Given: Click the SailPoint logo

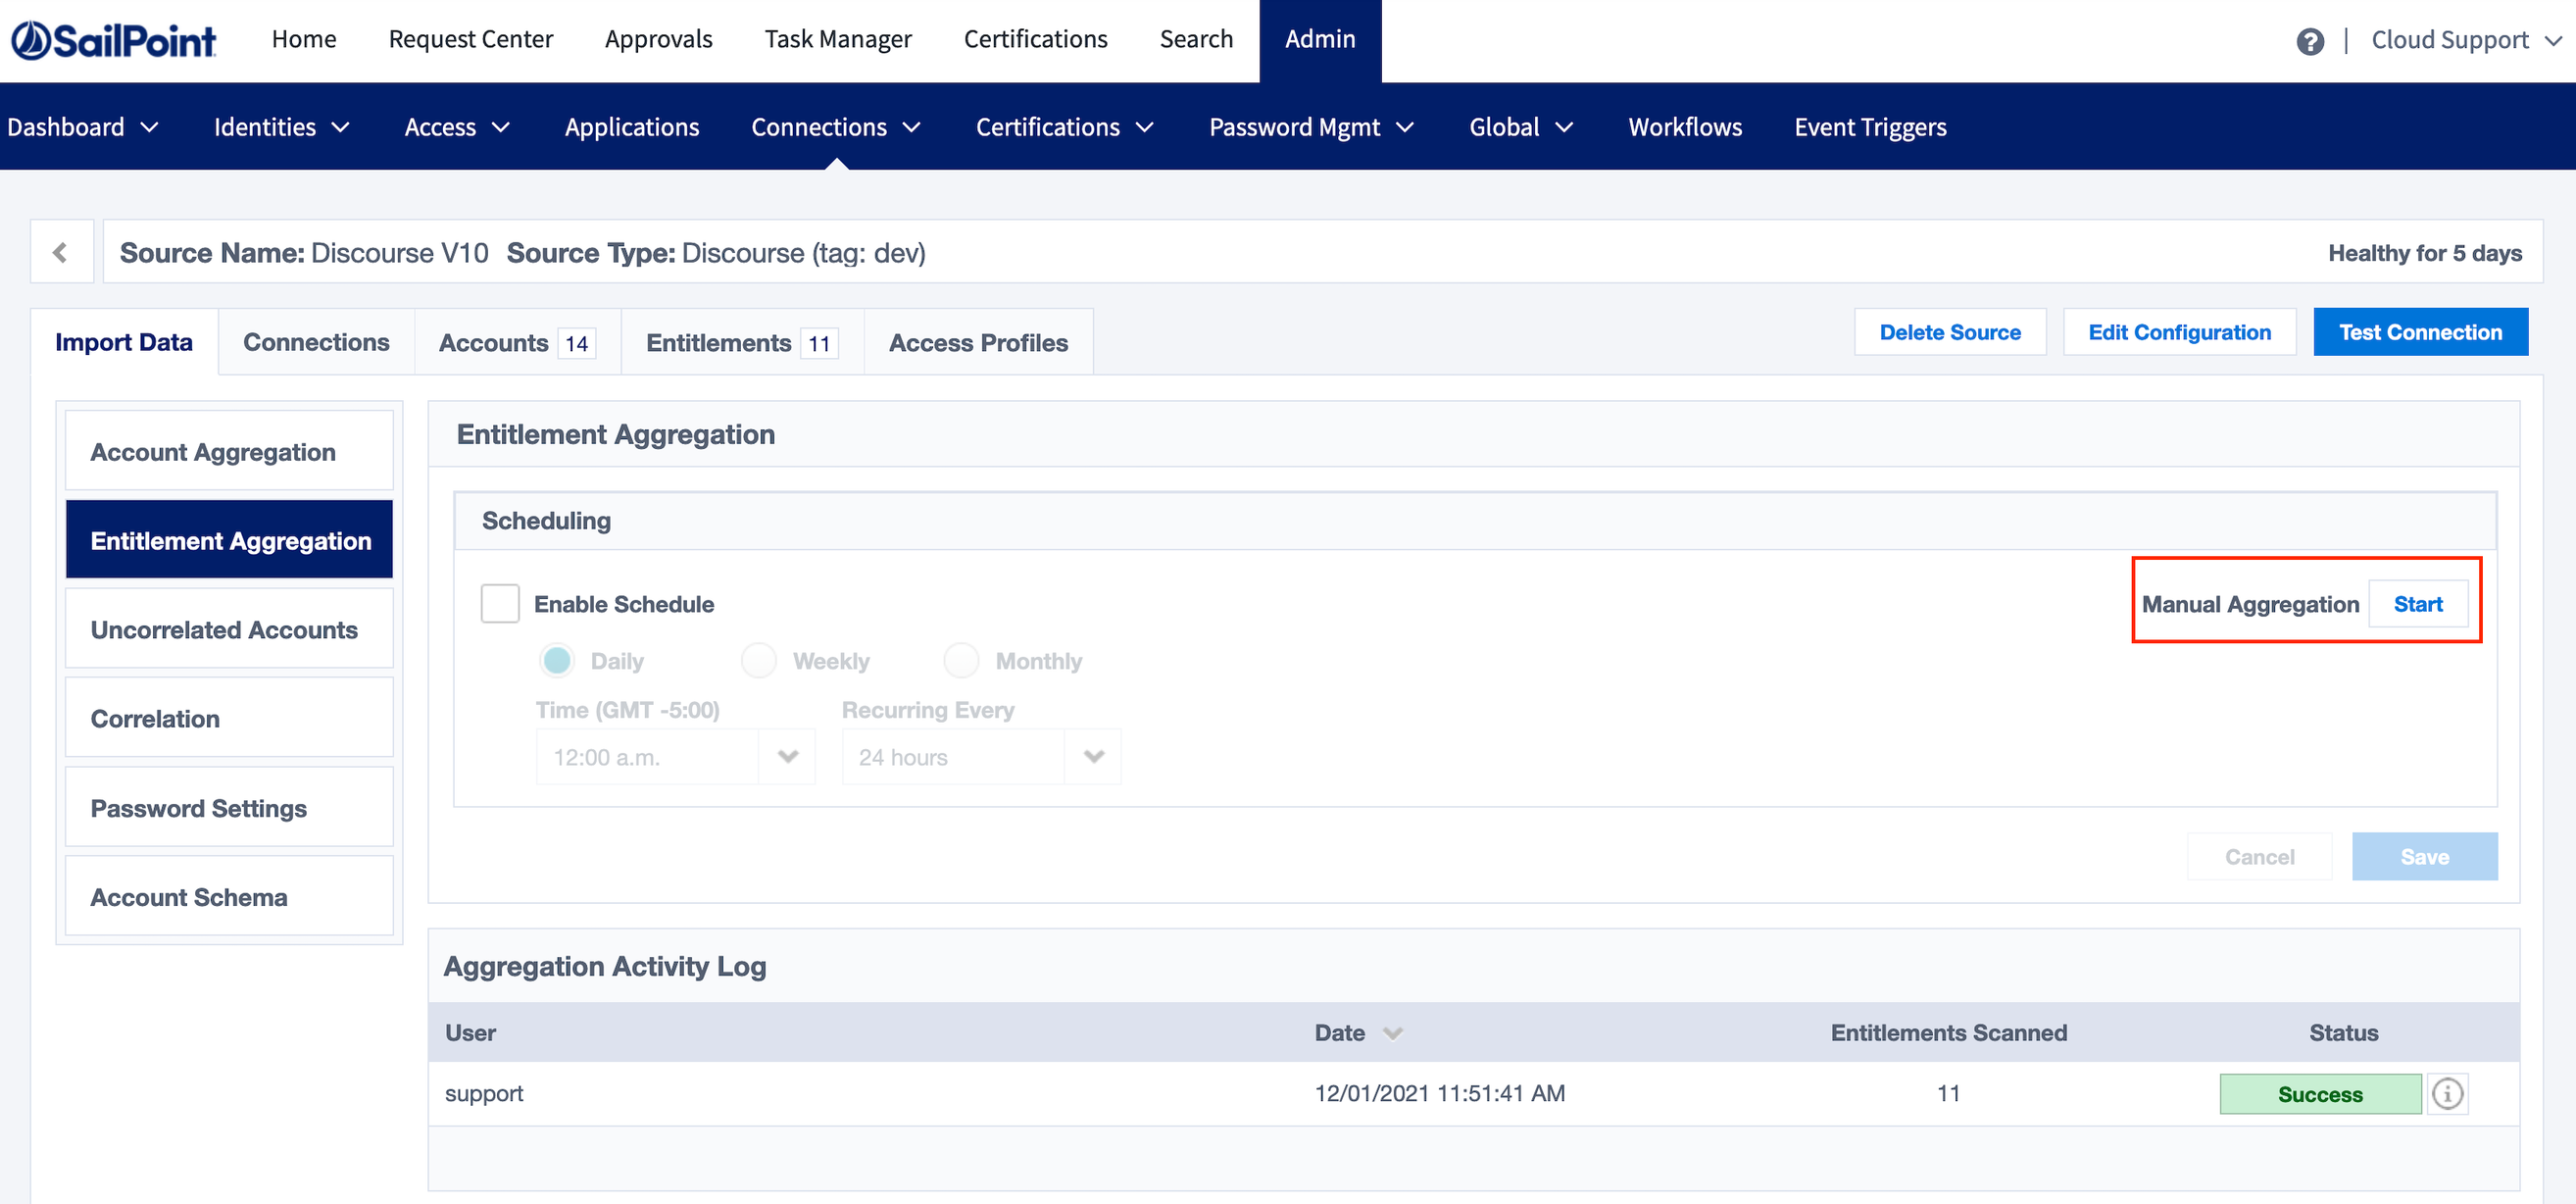Looking at the screenshot, I should click(x=113, y=40).
